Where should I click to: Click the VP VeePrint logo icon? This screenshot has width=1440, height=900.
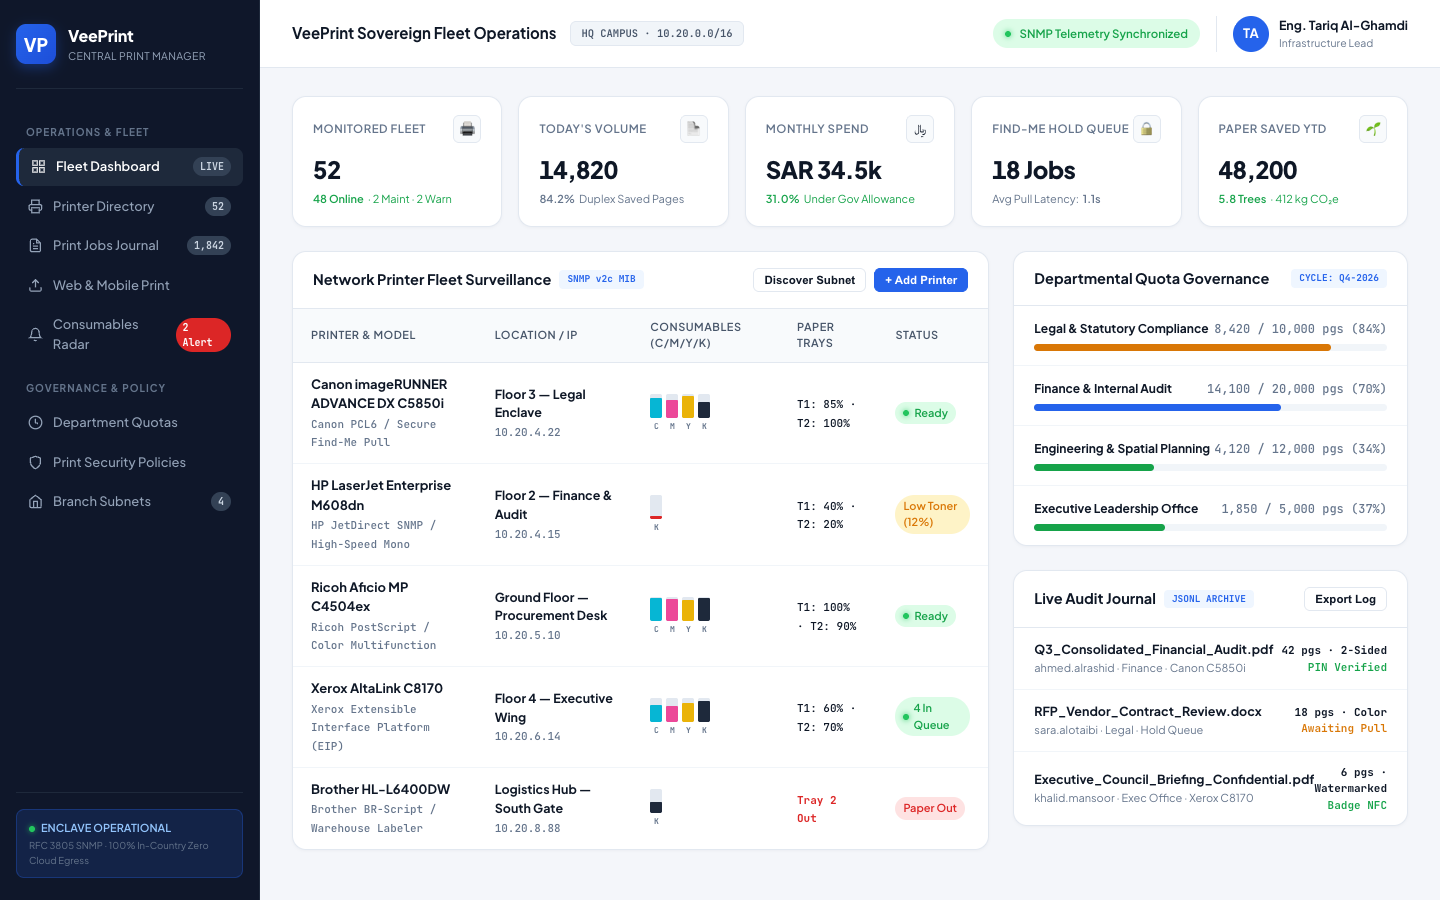(x=36, y=44)
